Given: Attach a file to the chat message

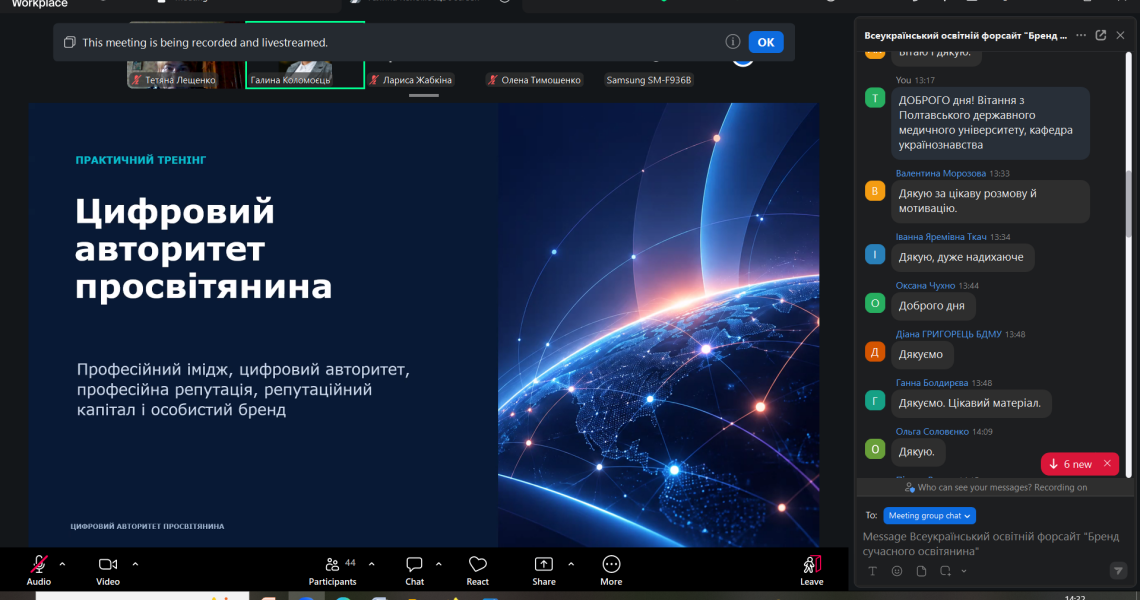Looking at the screenshot, I should tap(921, 571).
